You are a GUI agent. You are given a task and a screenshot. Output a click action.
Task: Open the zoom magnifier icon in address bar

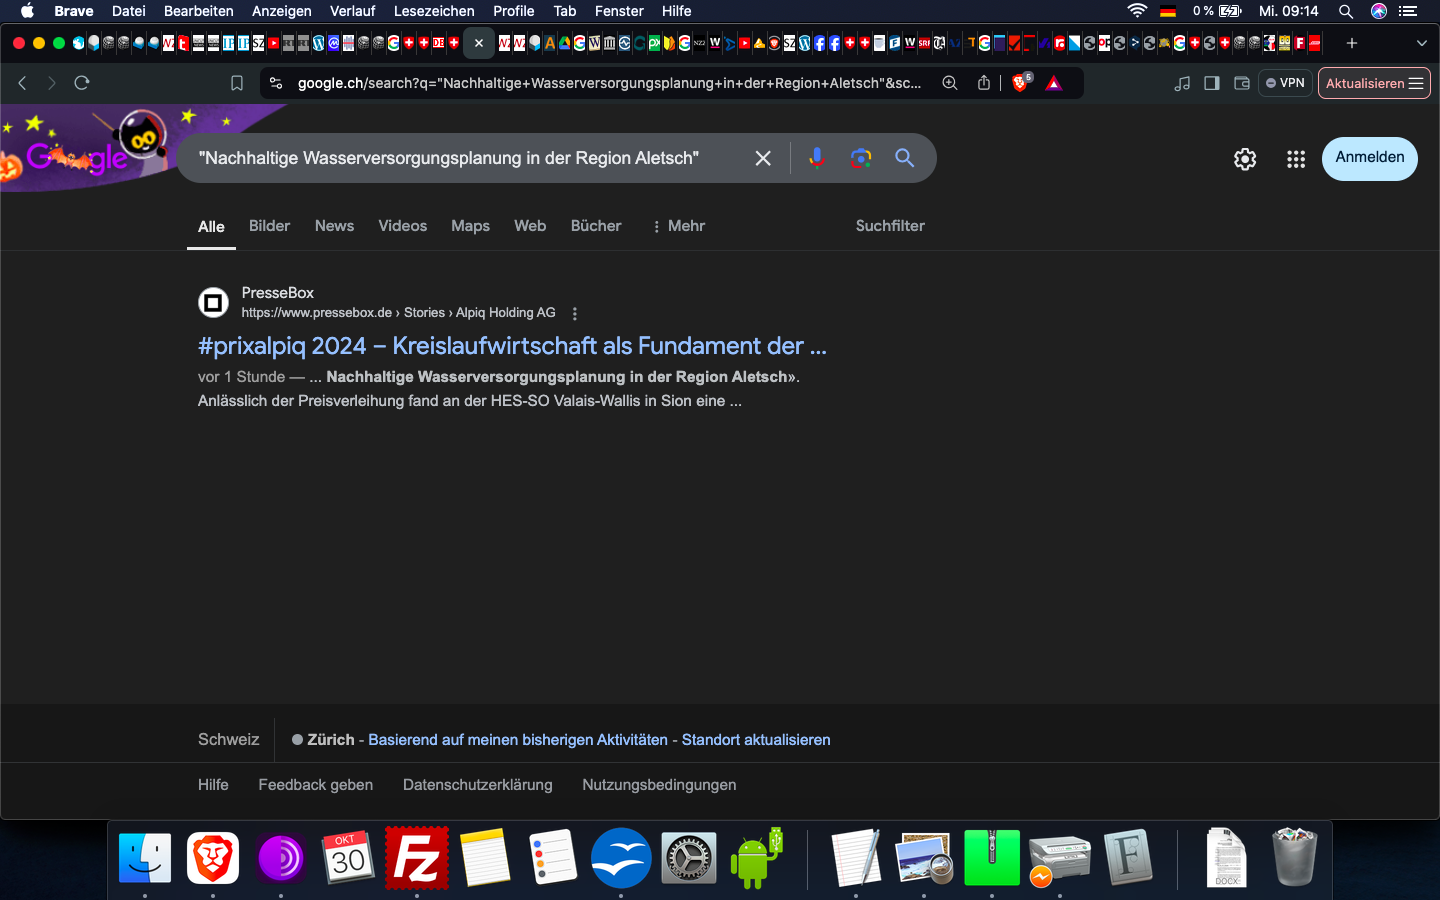point(950,83)
